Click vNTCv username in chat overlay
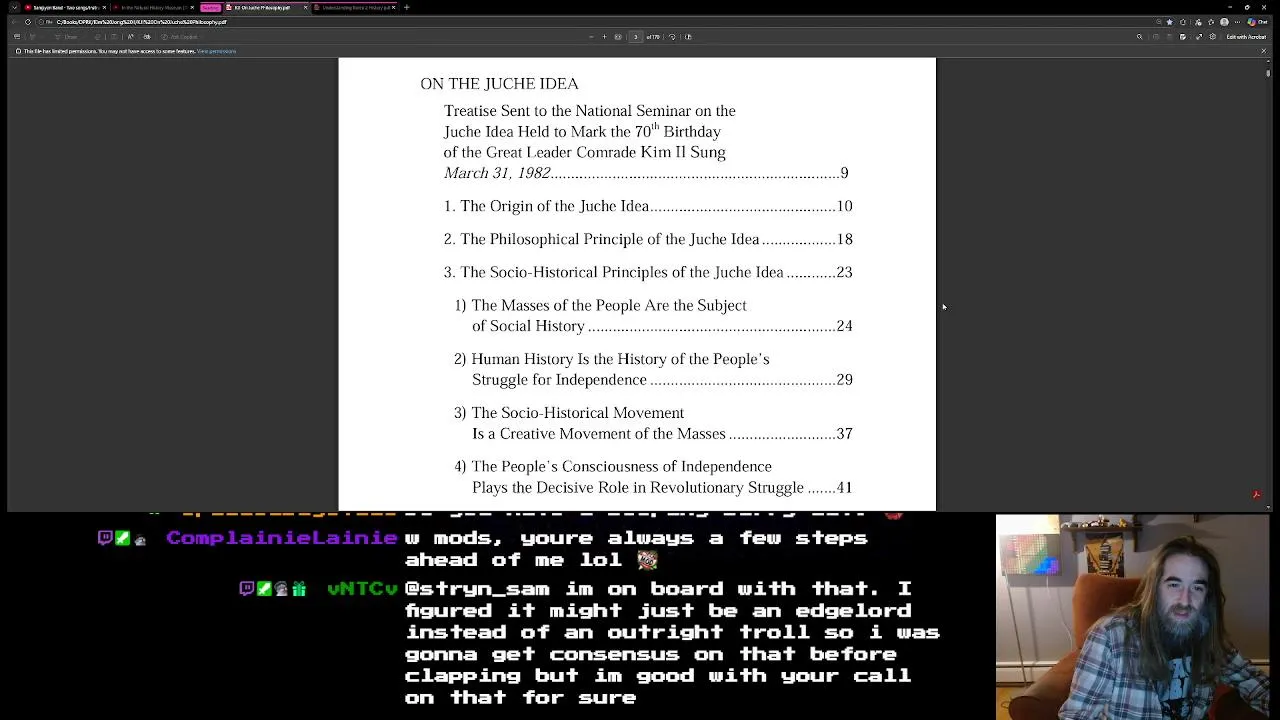Image resolution: width=1280 pixels, height=720 pixels. tap(362, 589)
